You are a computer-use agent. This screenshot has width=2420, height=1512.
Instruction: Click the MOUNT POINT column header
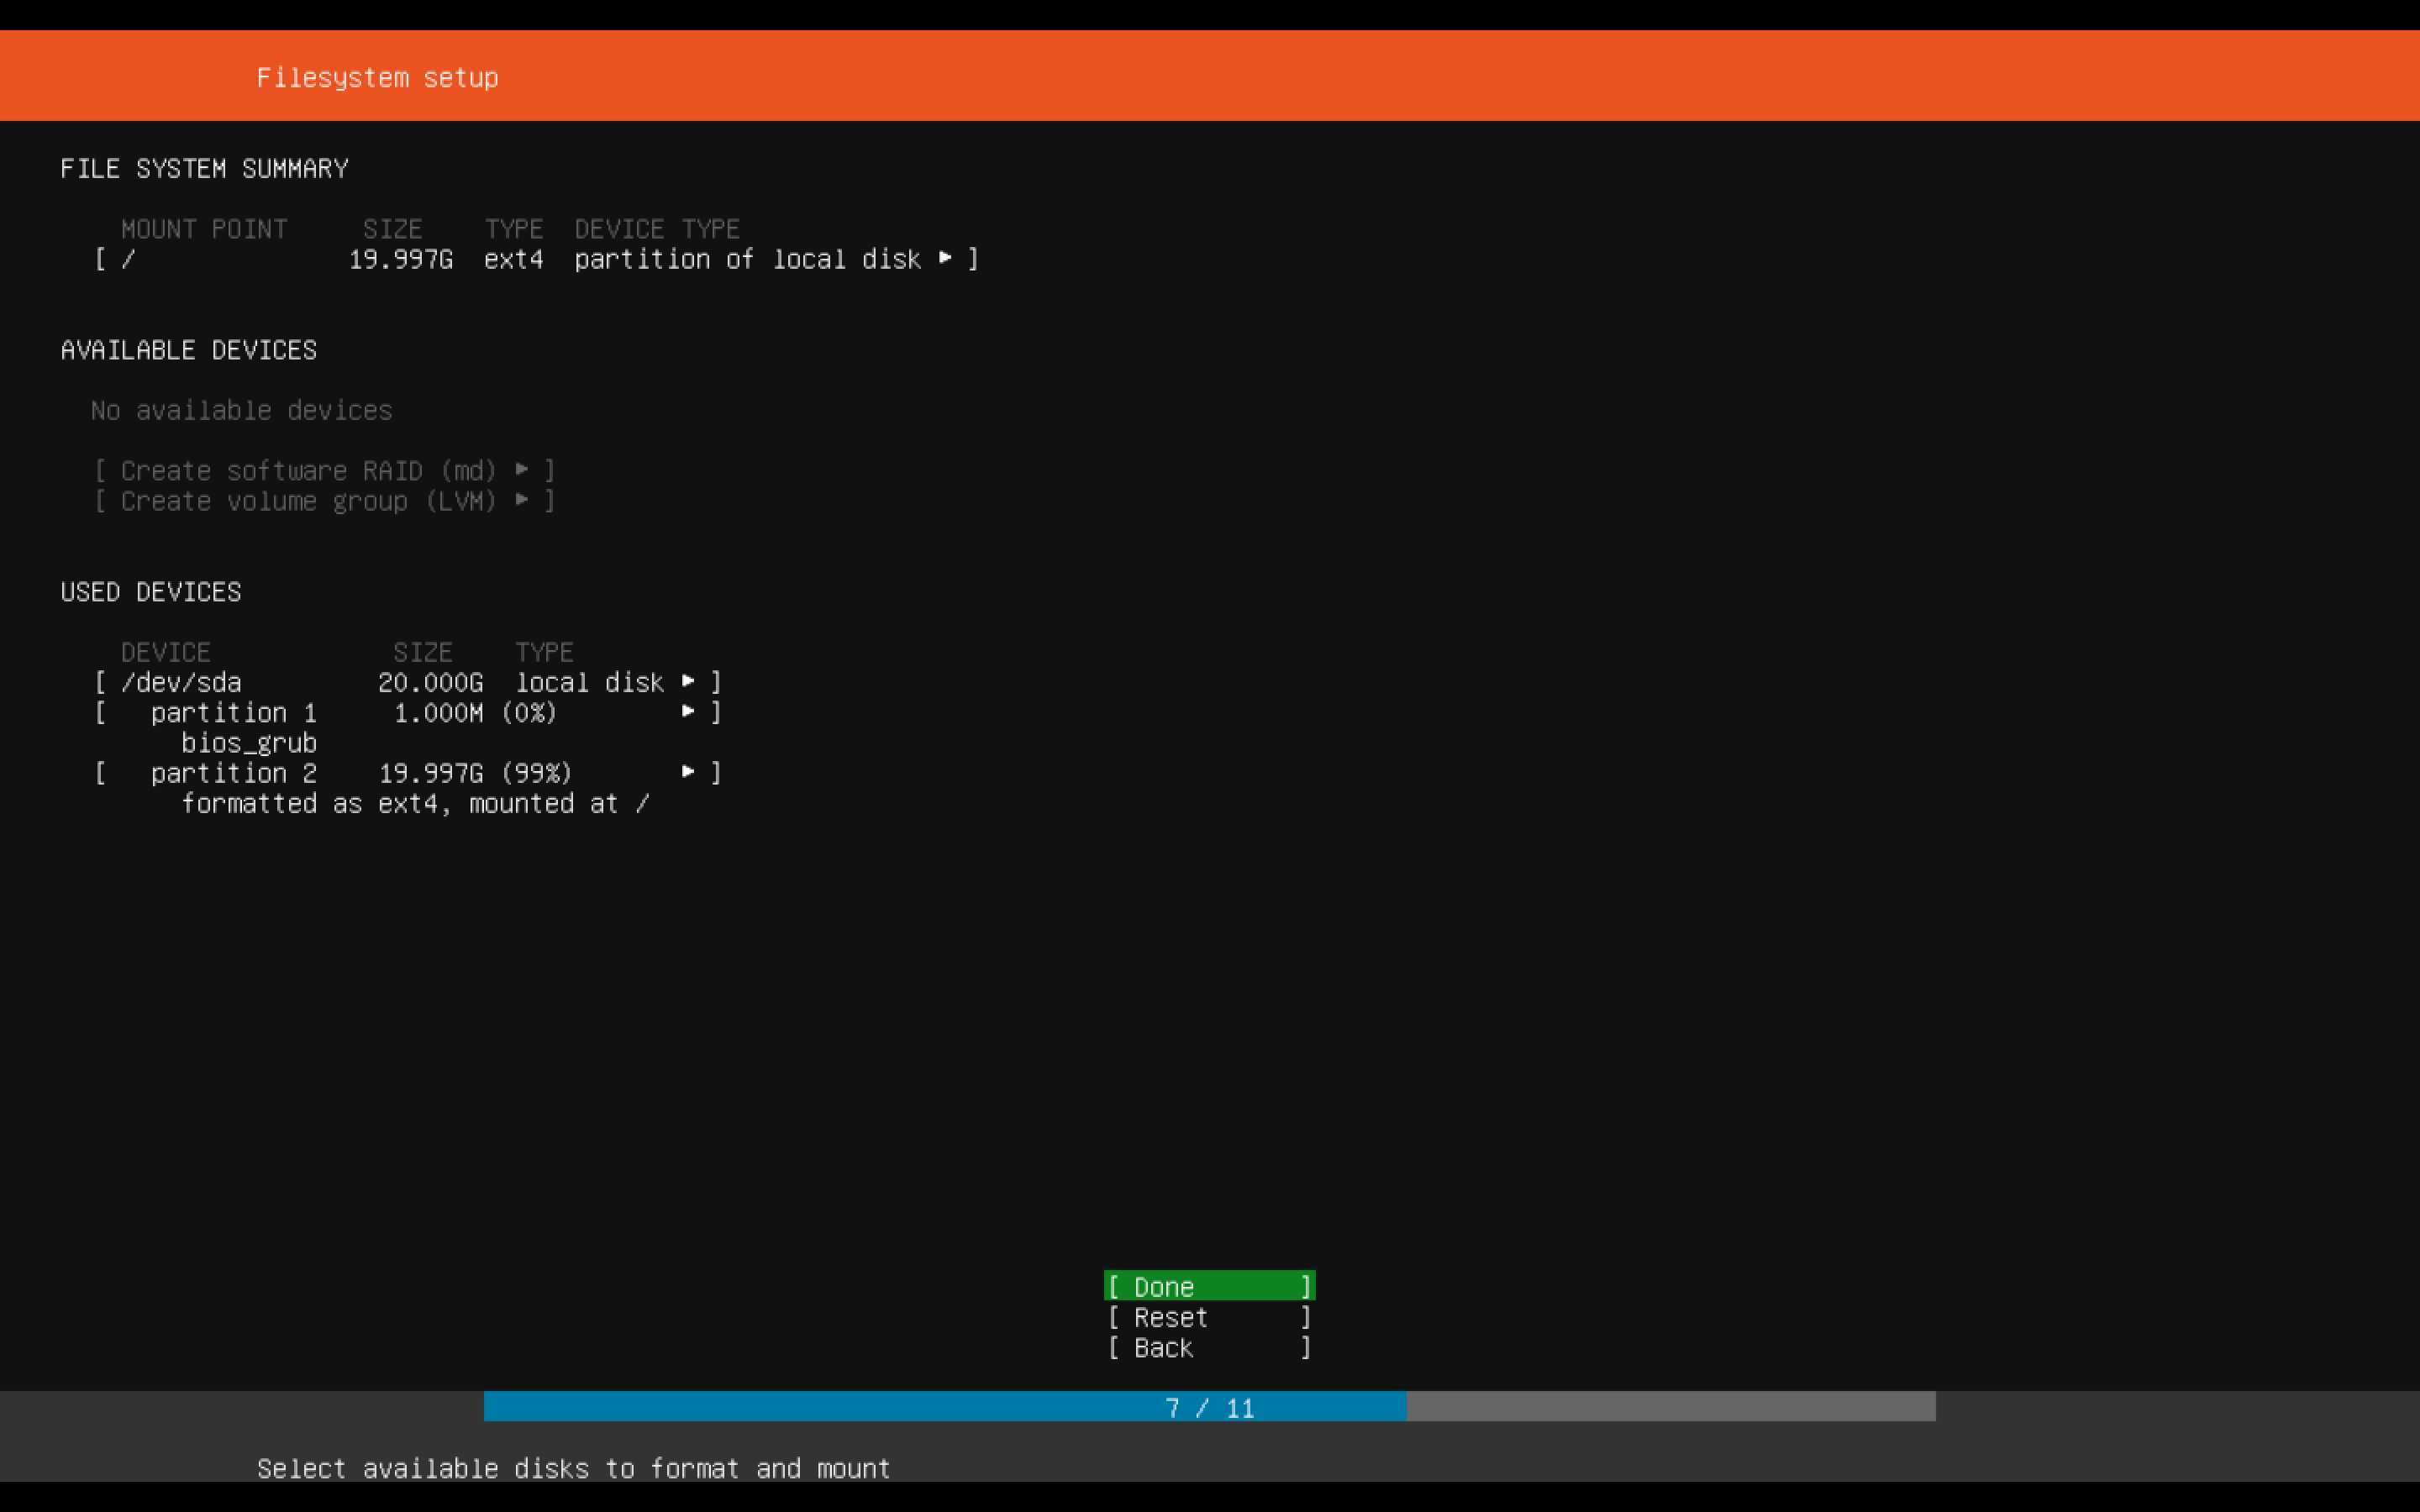[204, 229]
